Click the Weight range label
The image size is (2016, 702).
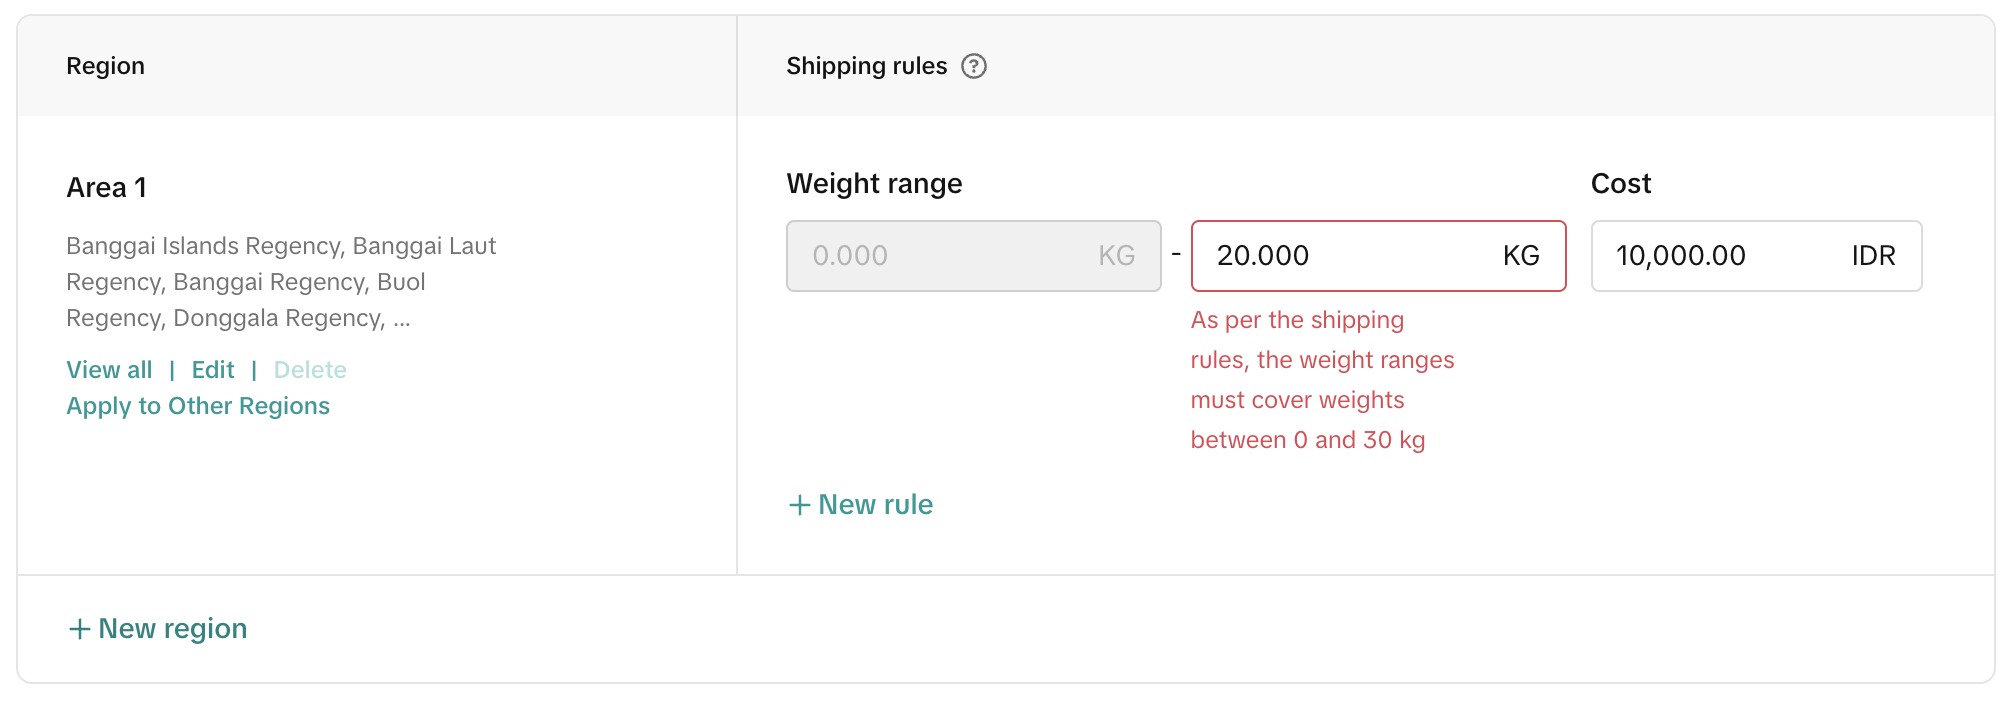tap(874, 184)
